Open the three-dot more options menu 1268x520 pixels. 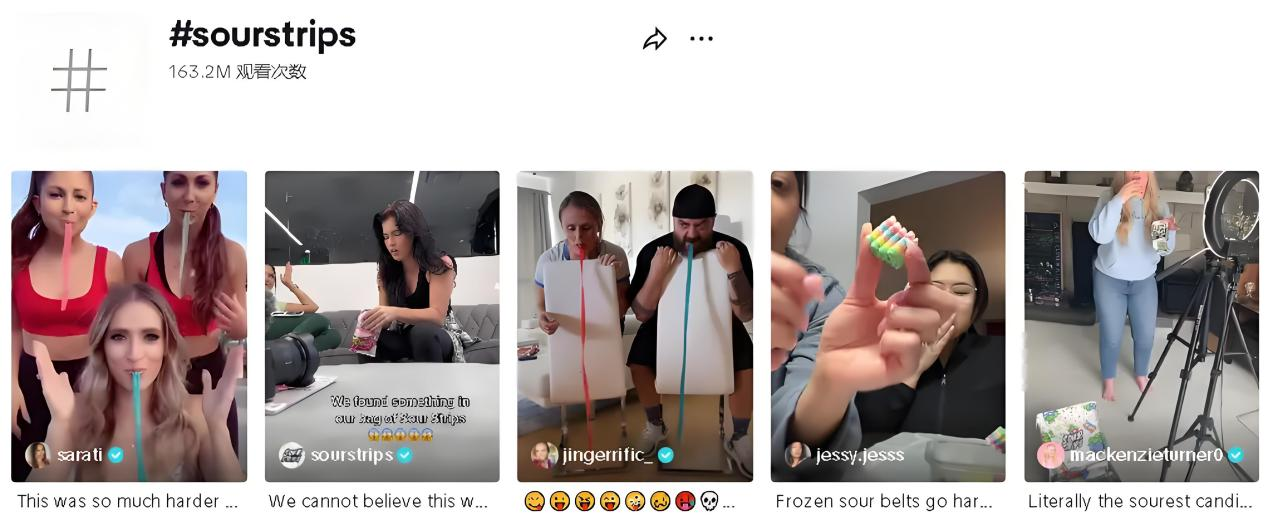701,39
